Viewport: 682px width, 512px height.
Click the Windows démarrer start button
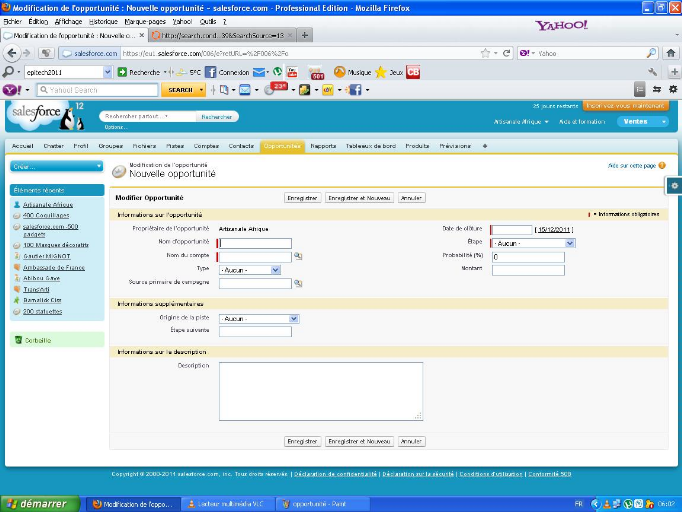point(40,504)
